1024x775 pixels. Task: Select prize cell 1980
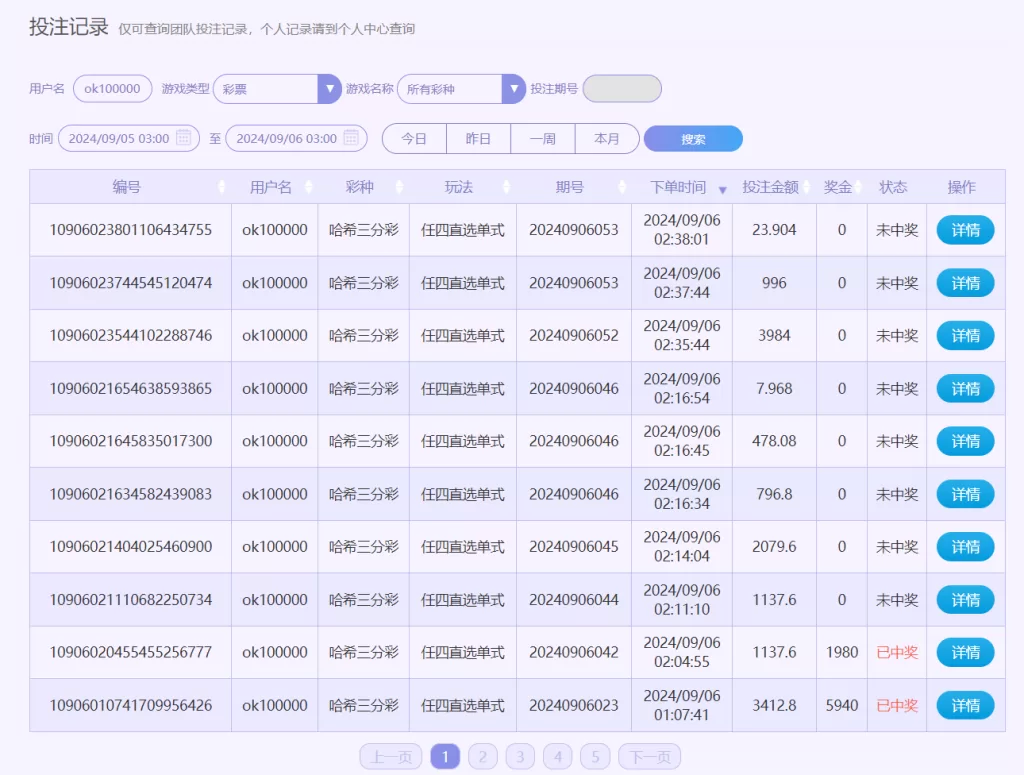(842, 652)
